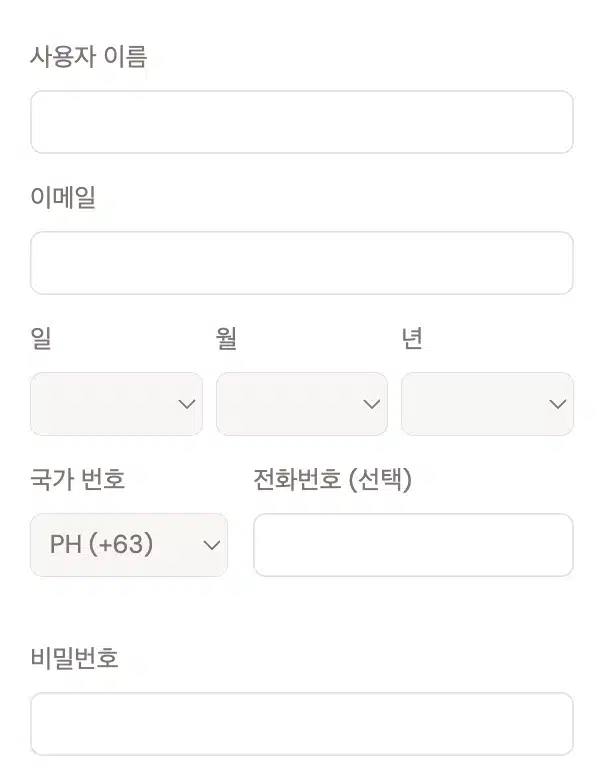The width and height of the screenshot is (604, 782).
Task: Focus the 전화번호 (선택) input field
Action: click(413, 545)
